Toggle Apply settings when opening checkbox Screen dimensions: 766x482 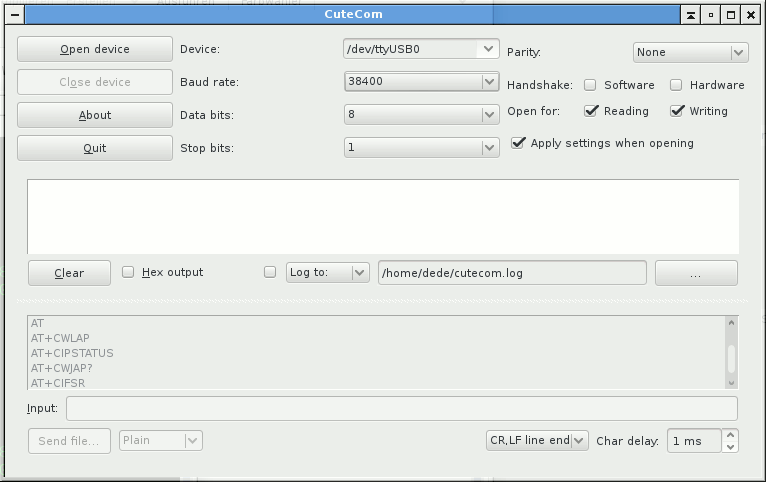pos(518,143)
